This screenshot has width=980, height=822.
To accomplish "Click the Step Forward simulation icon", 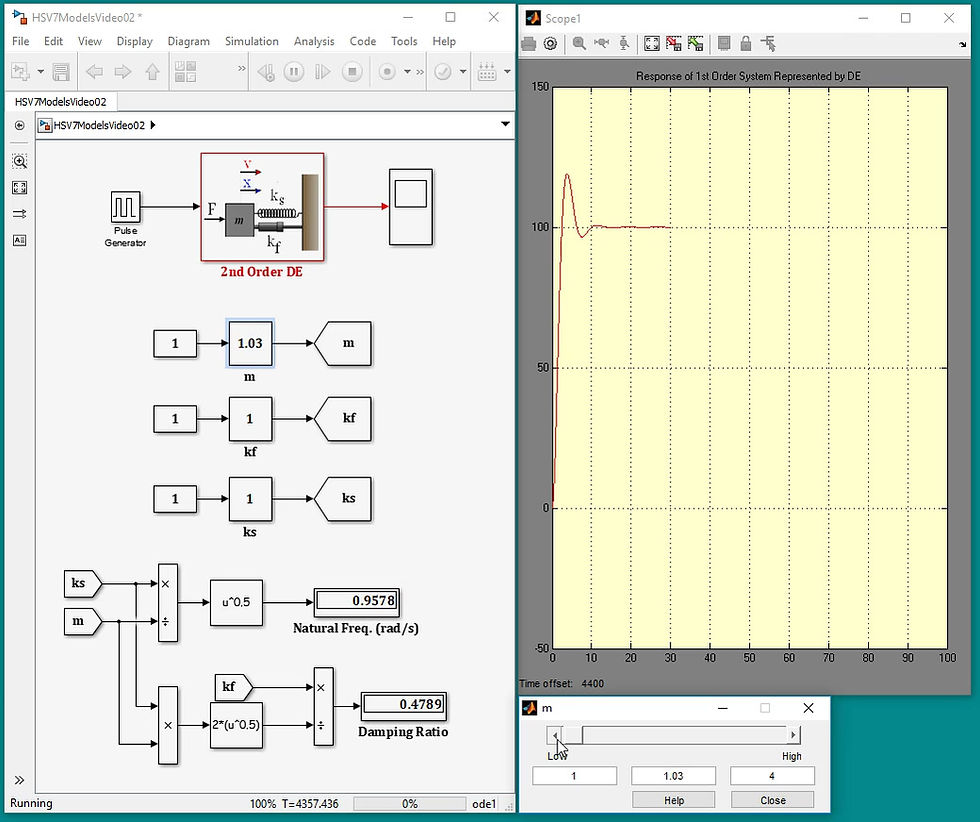I will point(322,72).
